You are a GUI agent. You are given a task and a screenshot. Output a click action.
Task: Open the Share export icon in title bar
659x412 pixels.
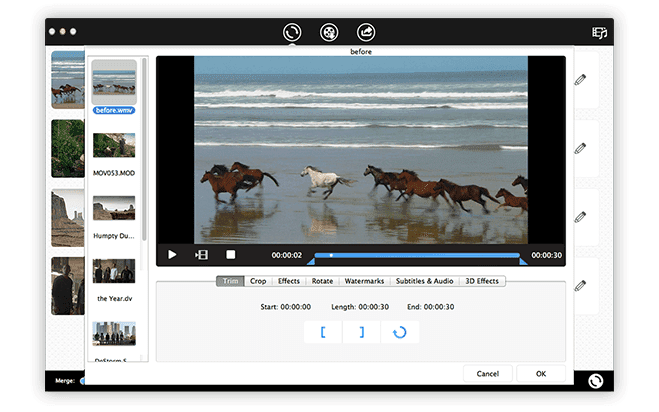pyautogui.click(x=365, y=32)
